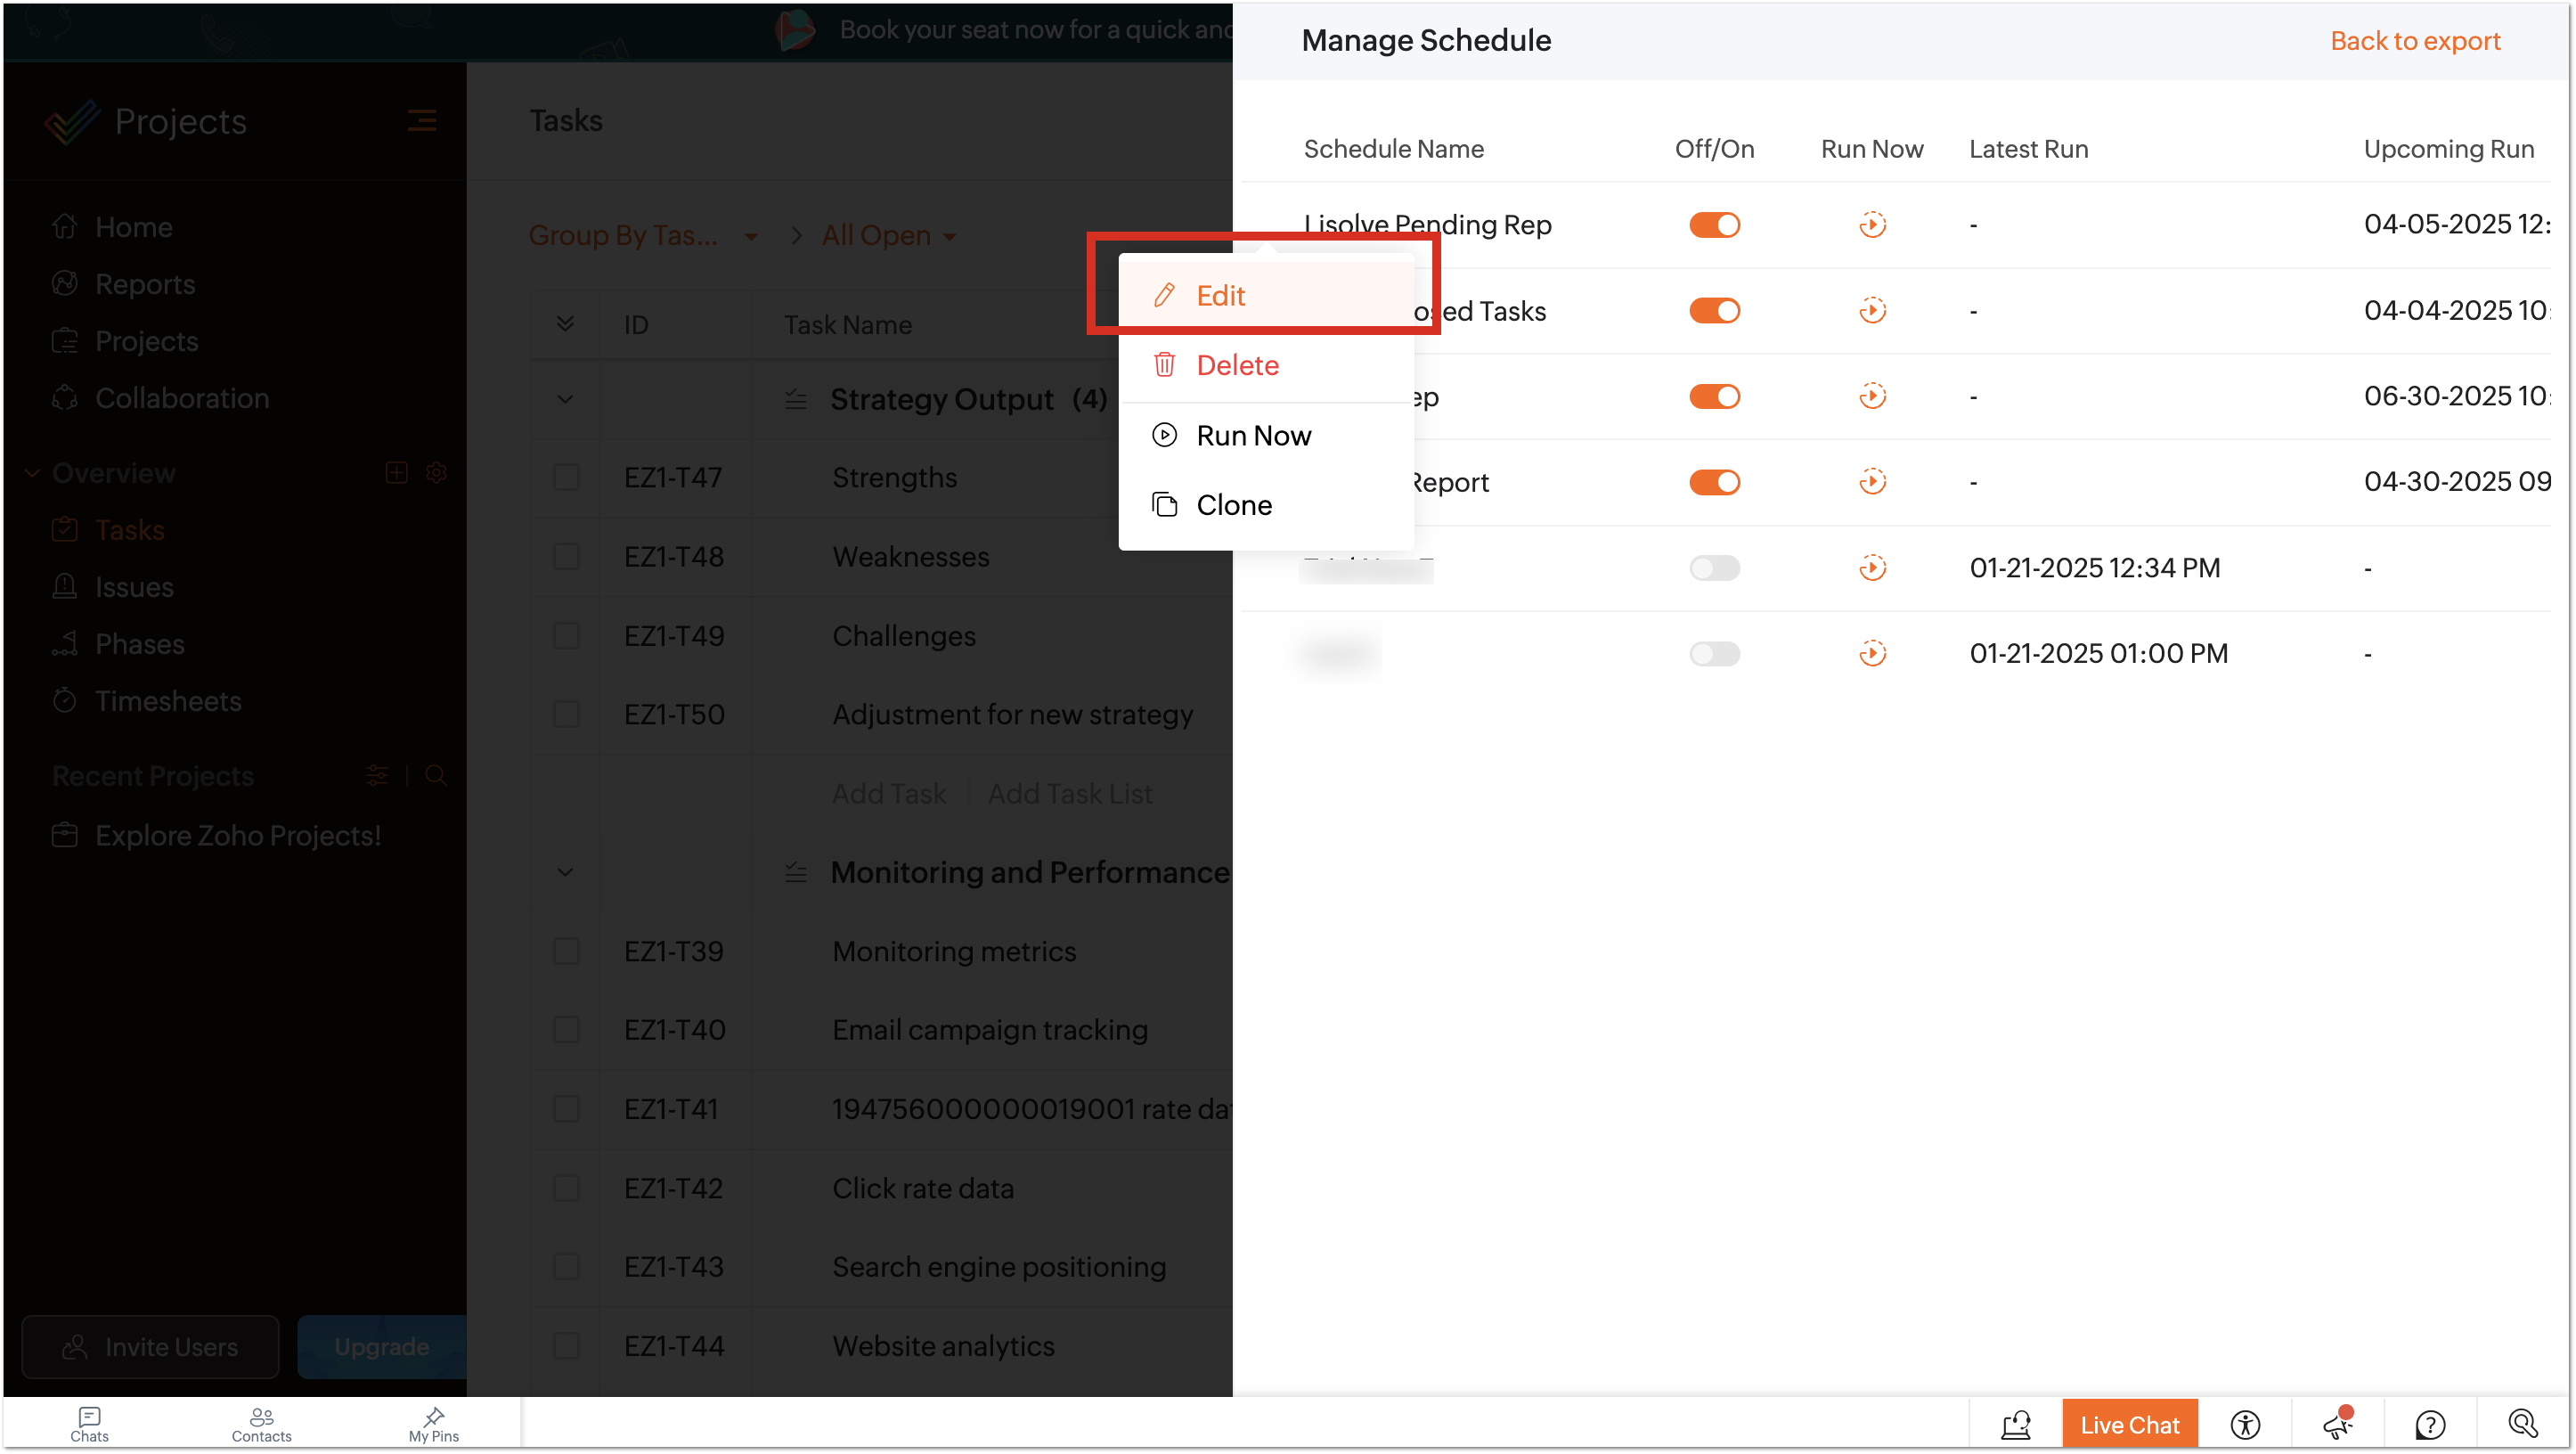Click the search icon at bottom right
2576x1454 pixels.
(2522, 1424)
